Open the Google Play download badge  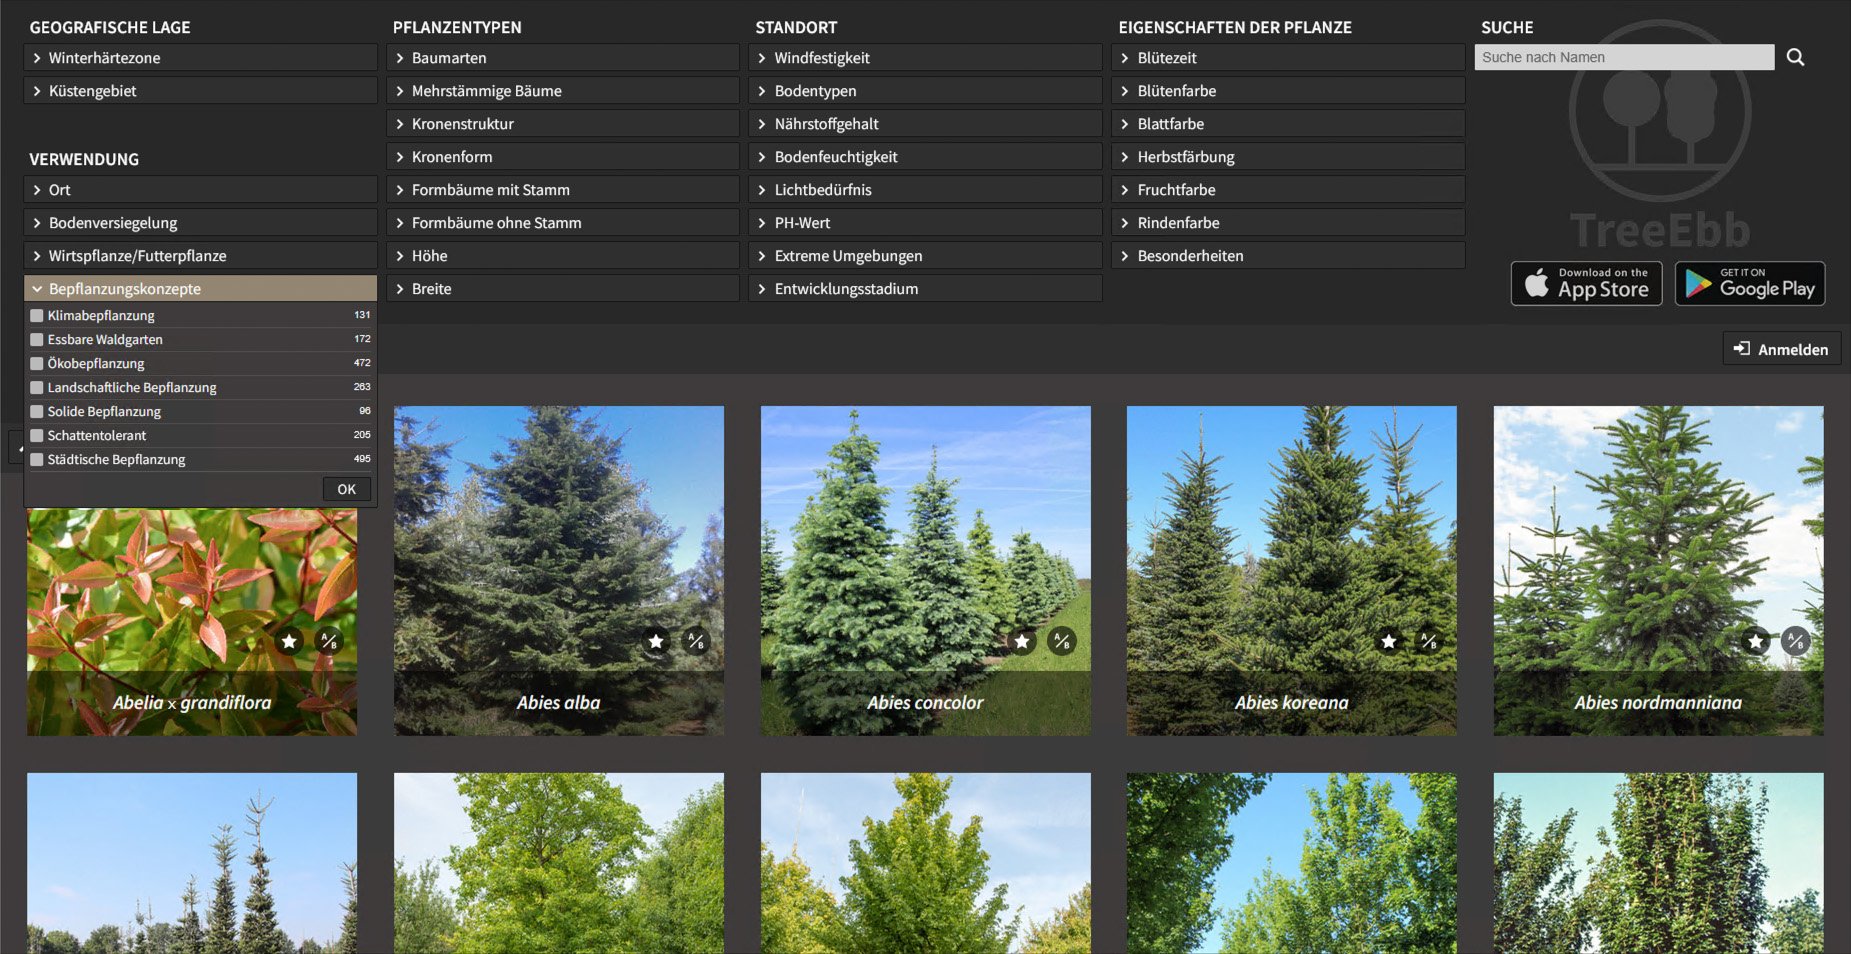(x=1750, y=284)
